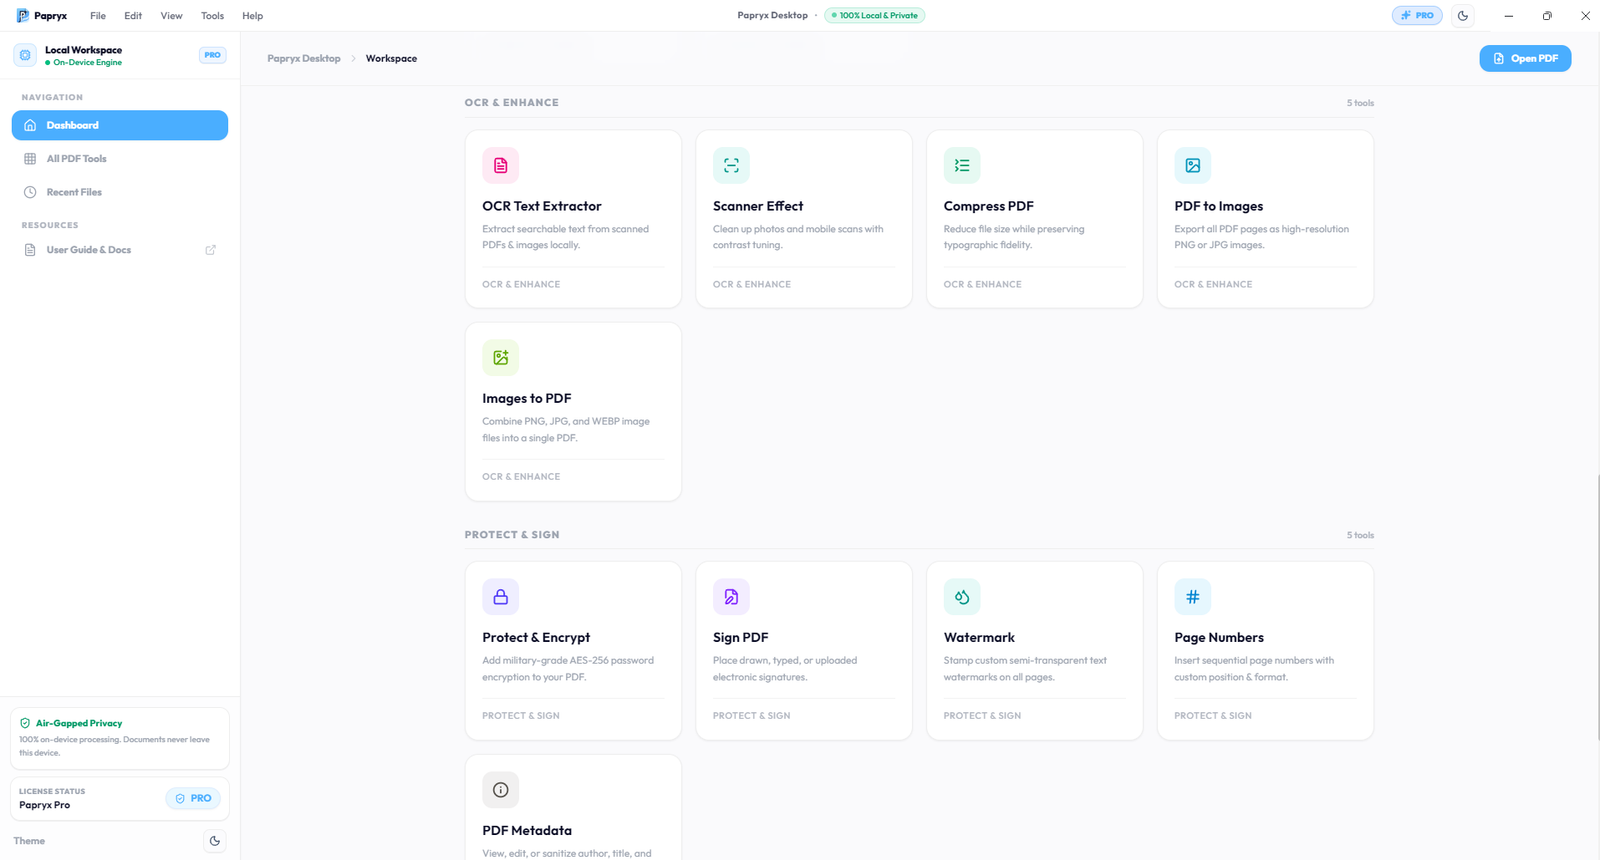Click the PDF to Images icon
The width and height of the screenshot is (1600, 860).
tap(1193, 166)
